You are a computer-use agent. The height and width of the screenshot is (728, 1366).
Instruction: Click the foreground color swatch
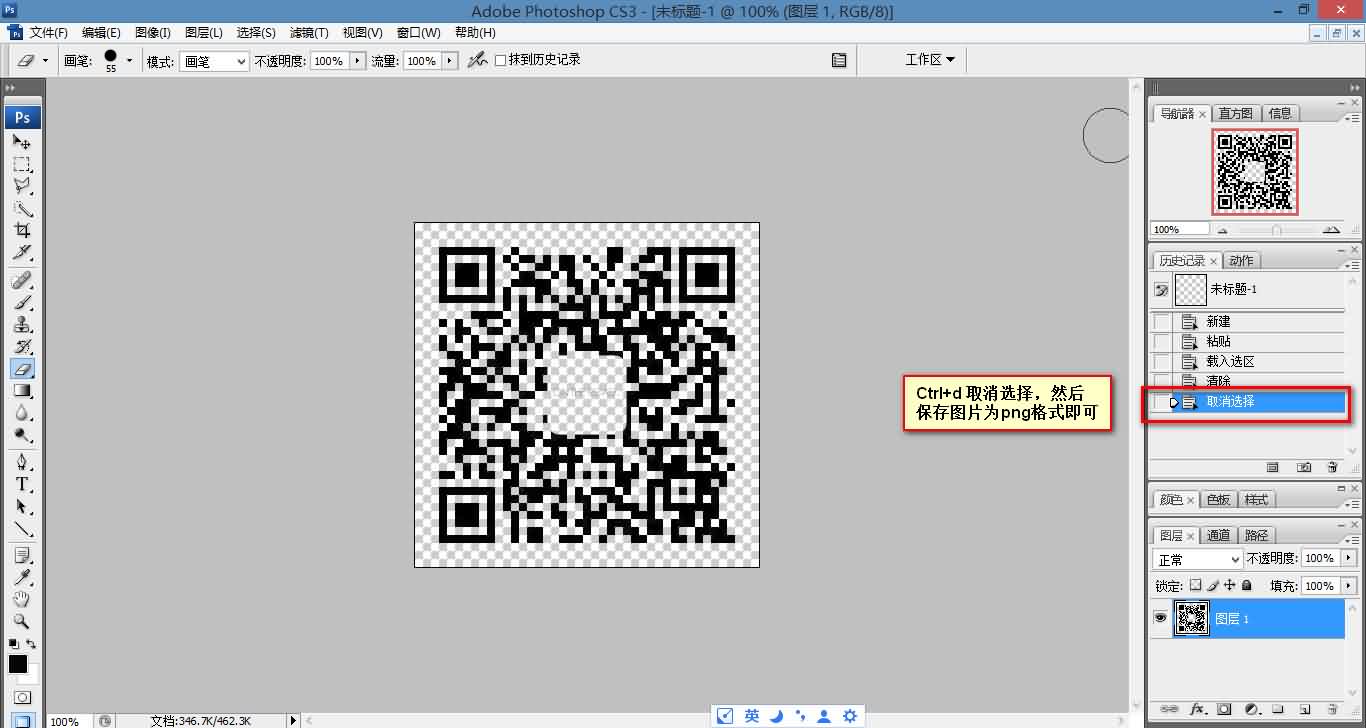pos(18,664)
